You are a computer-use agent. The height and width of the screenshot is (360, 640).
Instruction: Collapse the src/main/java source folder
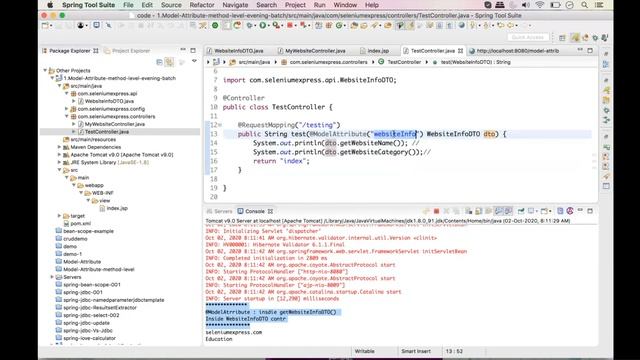point(60,86)
